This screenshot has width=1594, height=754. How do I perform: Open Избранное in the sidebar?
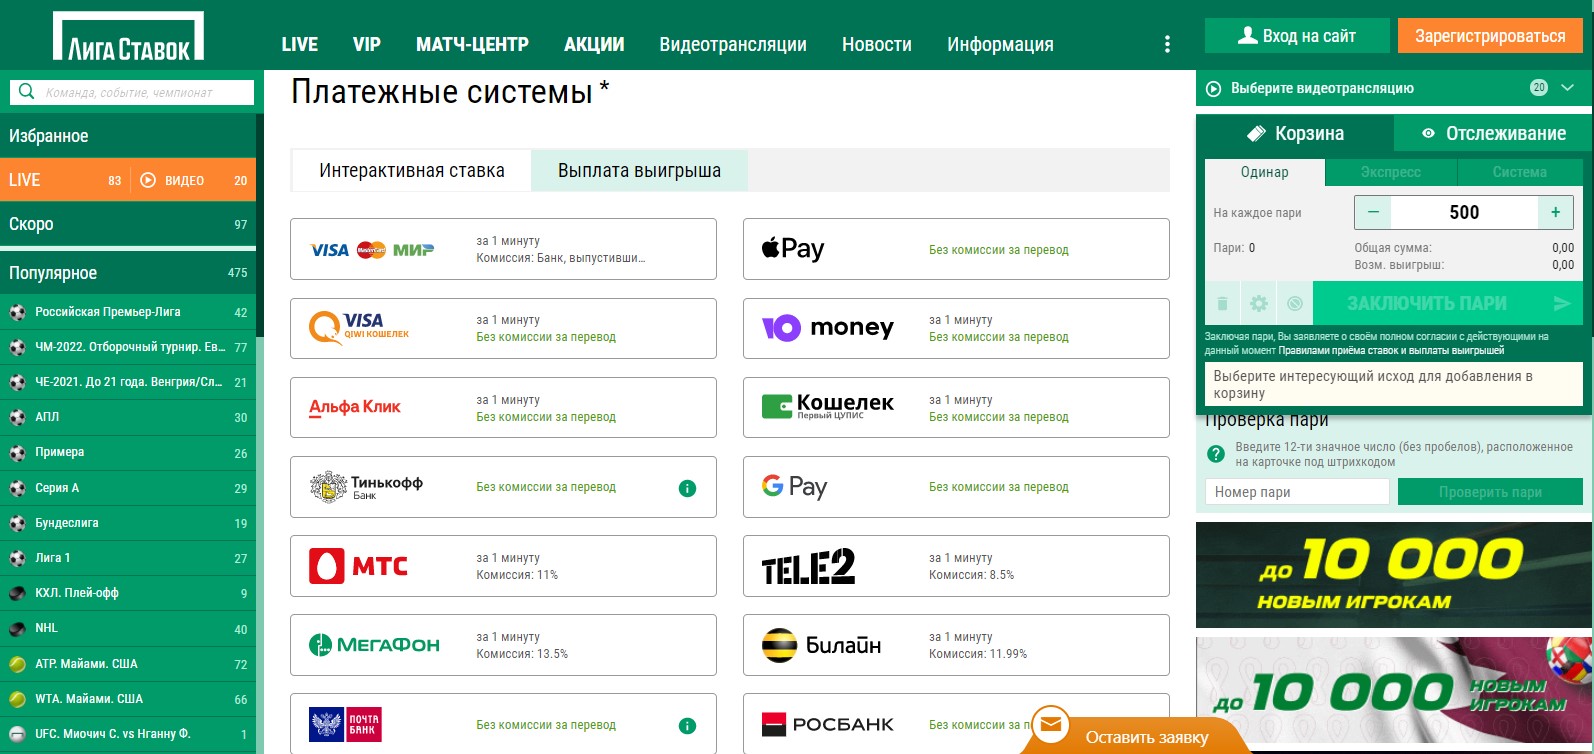pyautogui.click(x=128, y=136)
